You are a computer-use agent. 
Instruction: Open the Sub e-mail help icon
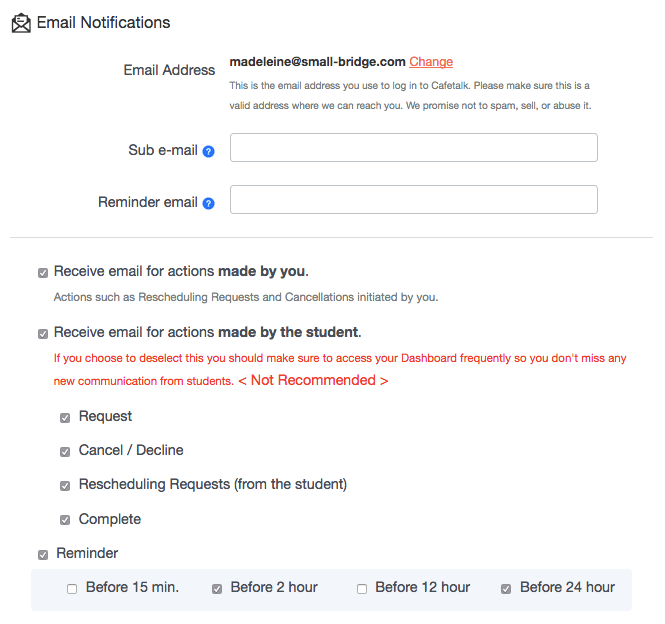208,151
